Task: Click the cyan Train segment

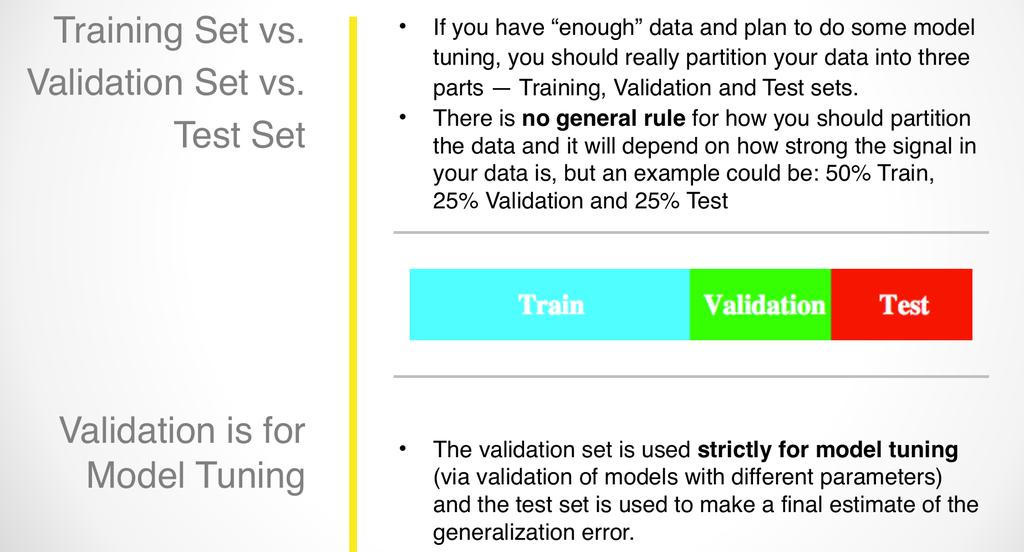Action: pyautogui.click(x=549, y=304)
